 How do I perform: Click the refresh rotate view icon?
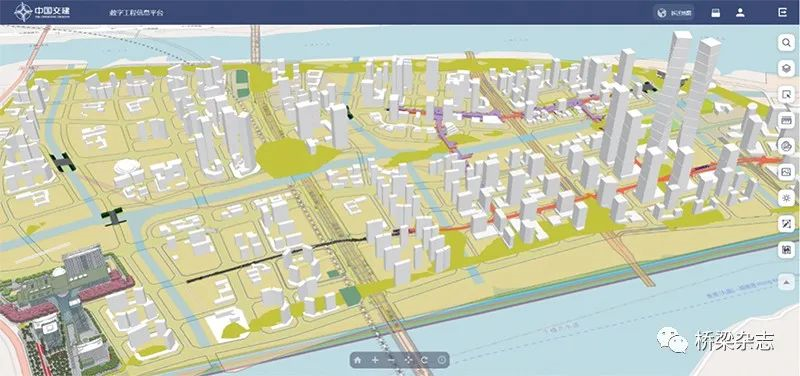click(x=424, y=360)
